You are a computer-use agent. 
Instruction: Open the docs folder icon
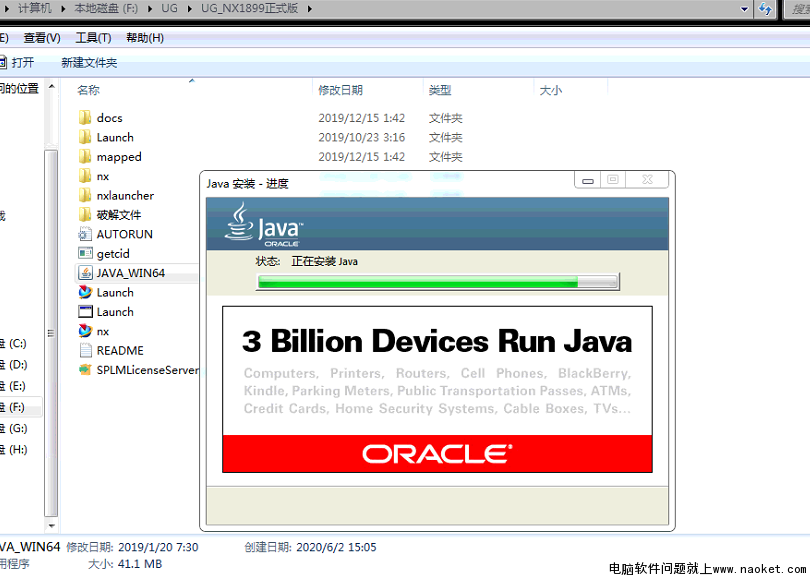point(85,118)
